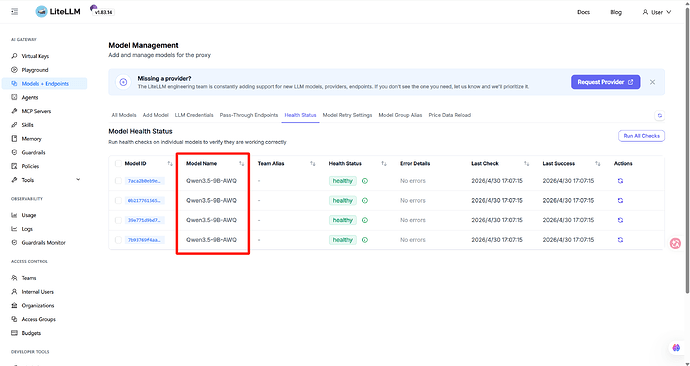This screenshot has width=690, height=366.
Task: Expand the Tools sidebar chevron
Action: click(78, 179)
